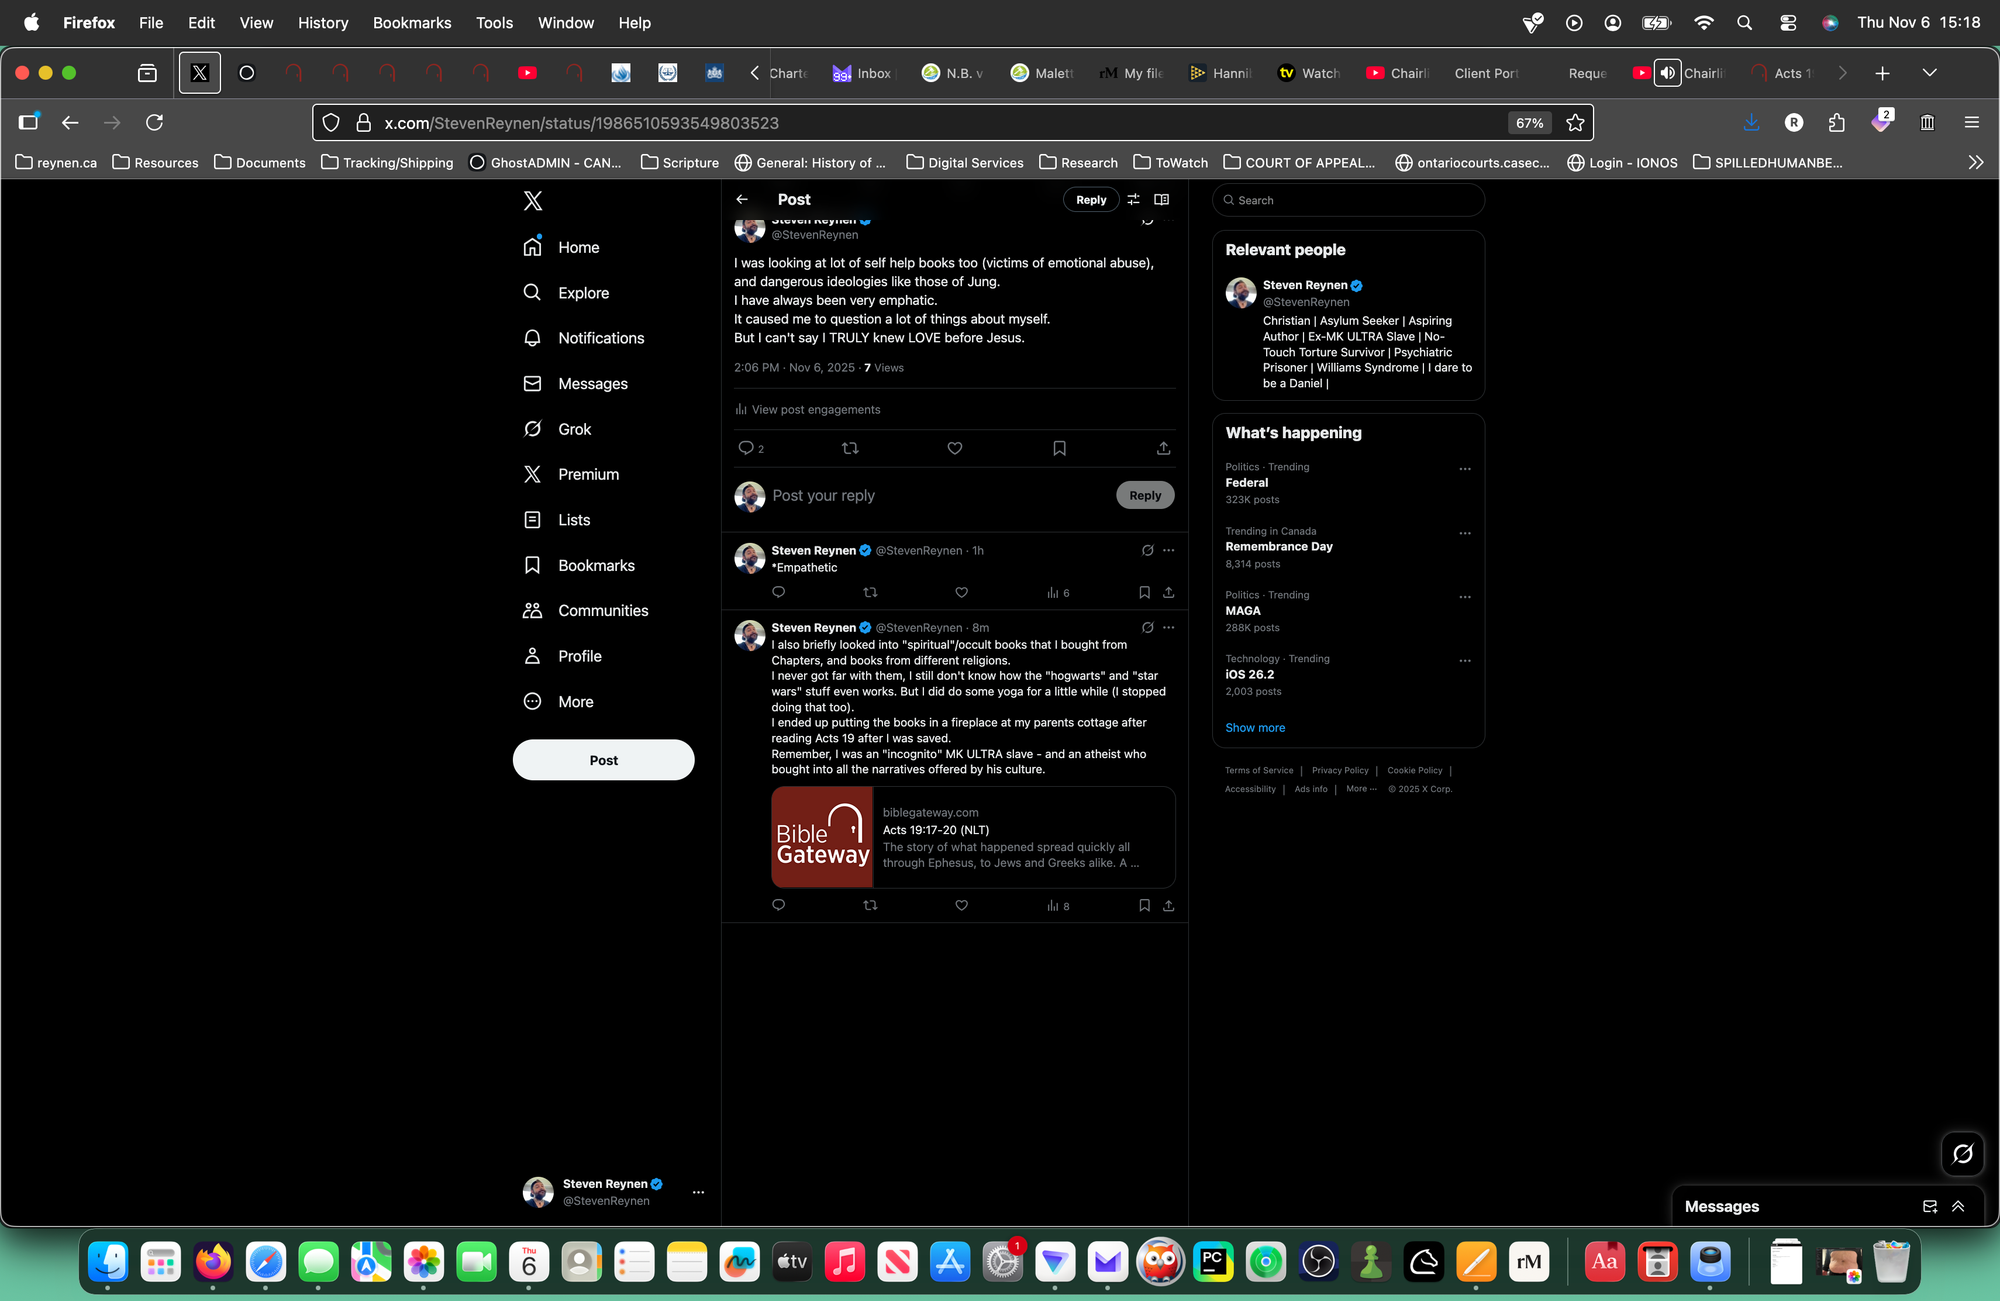Screen dimensions: 2000x1301
Task: Click the white Post button in sidebar
Action: click(603, 760)
